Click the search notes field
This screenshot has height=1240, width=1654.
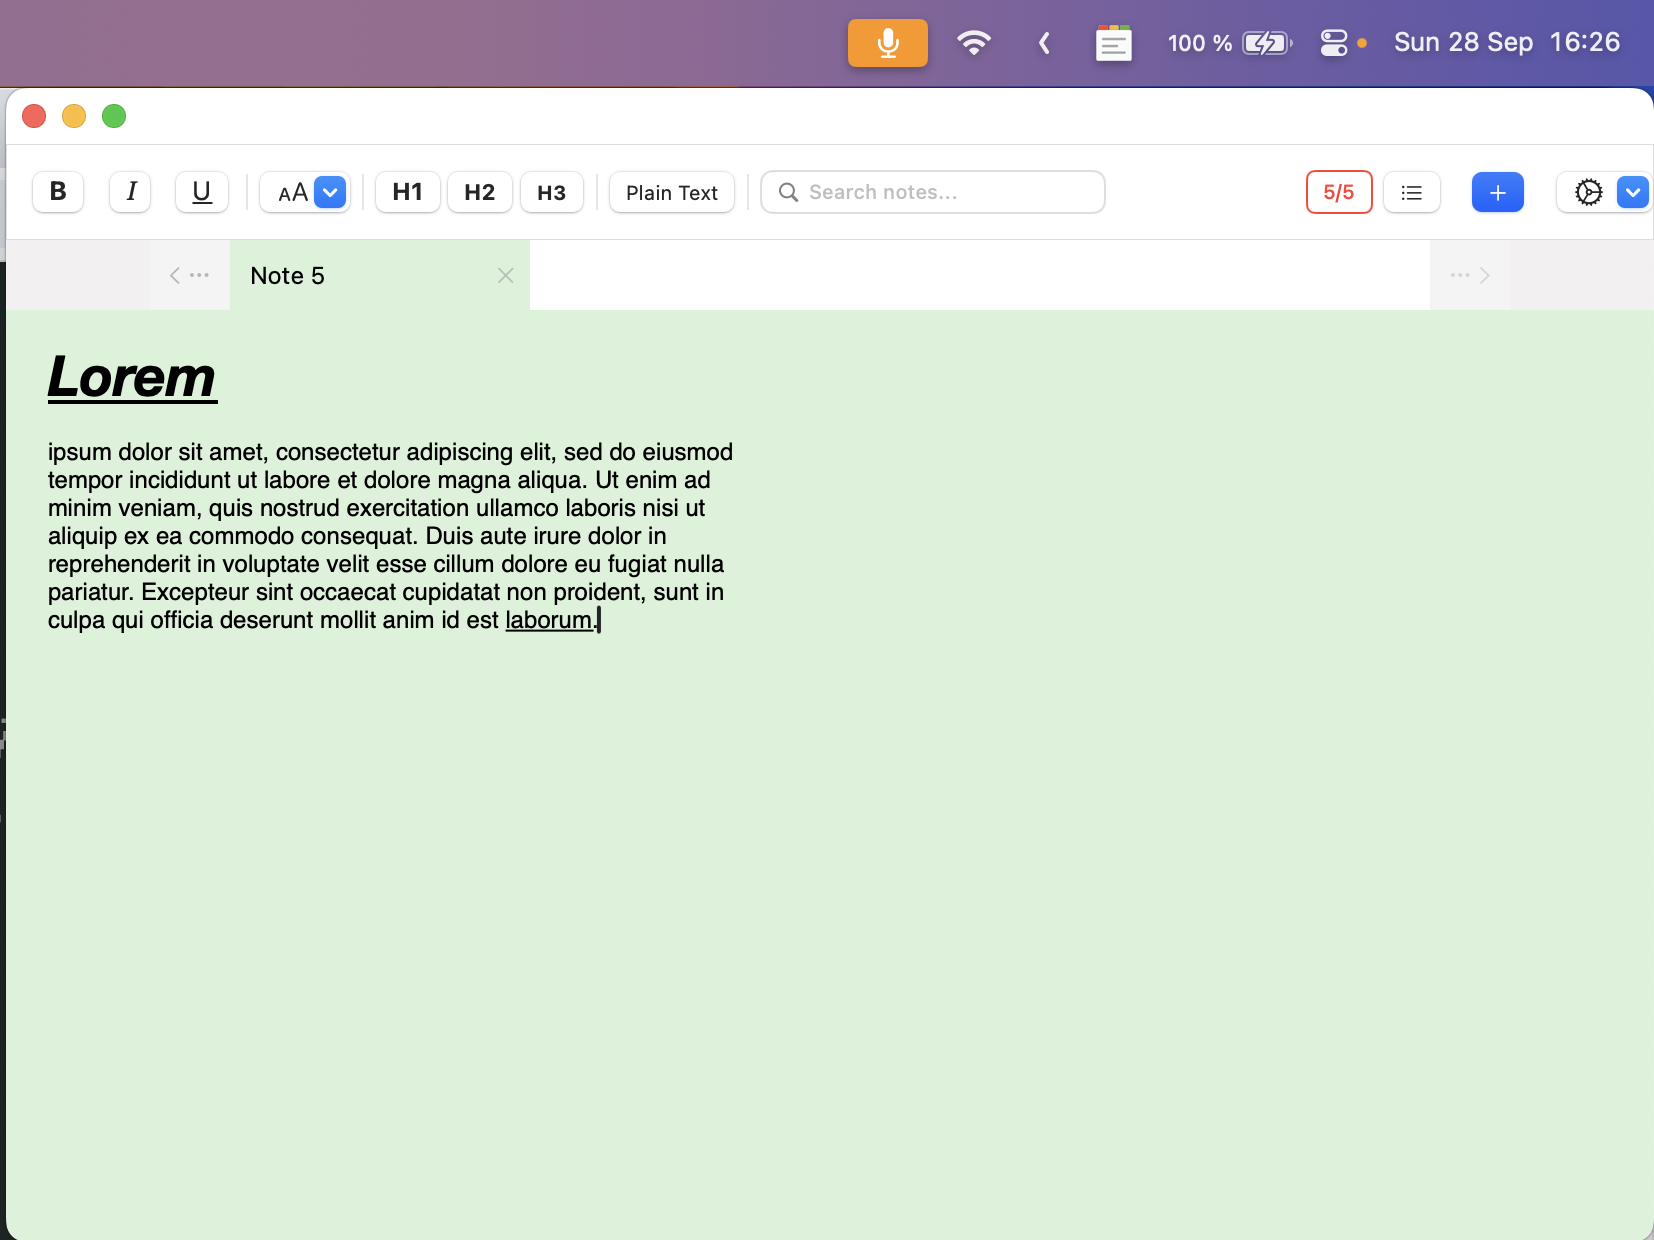pos(932,192)
